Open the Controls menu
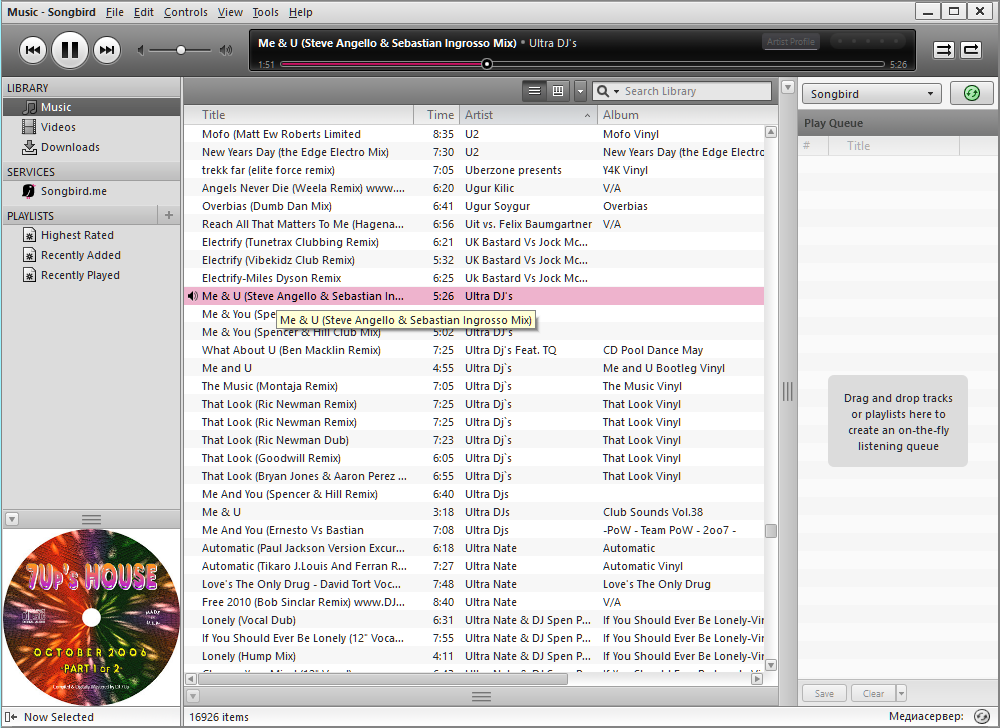Image resolution: width=1000 pixels, height=728 pixels. tap(185, 12)
